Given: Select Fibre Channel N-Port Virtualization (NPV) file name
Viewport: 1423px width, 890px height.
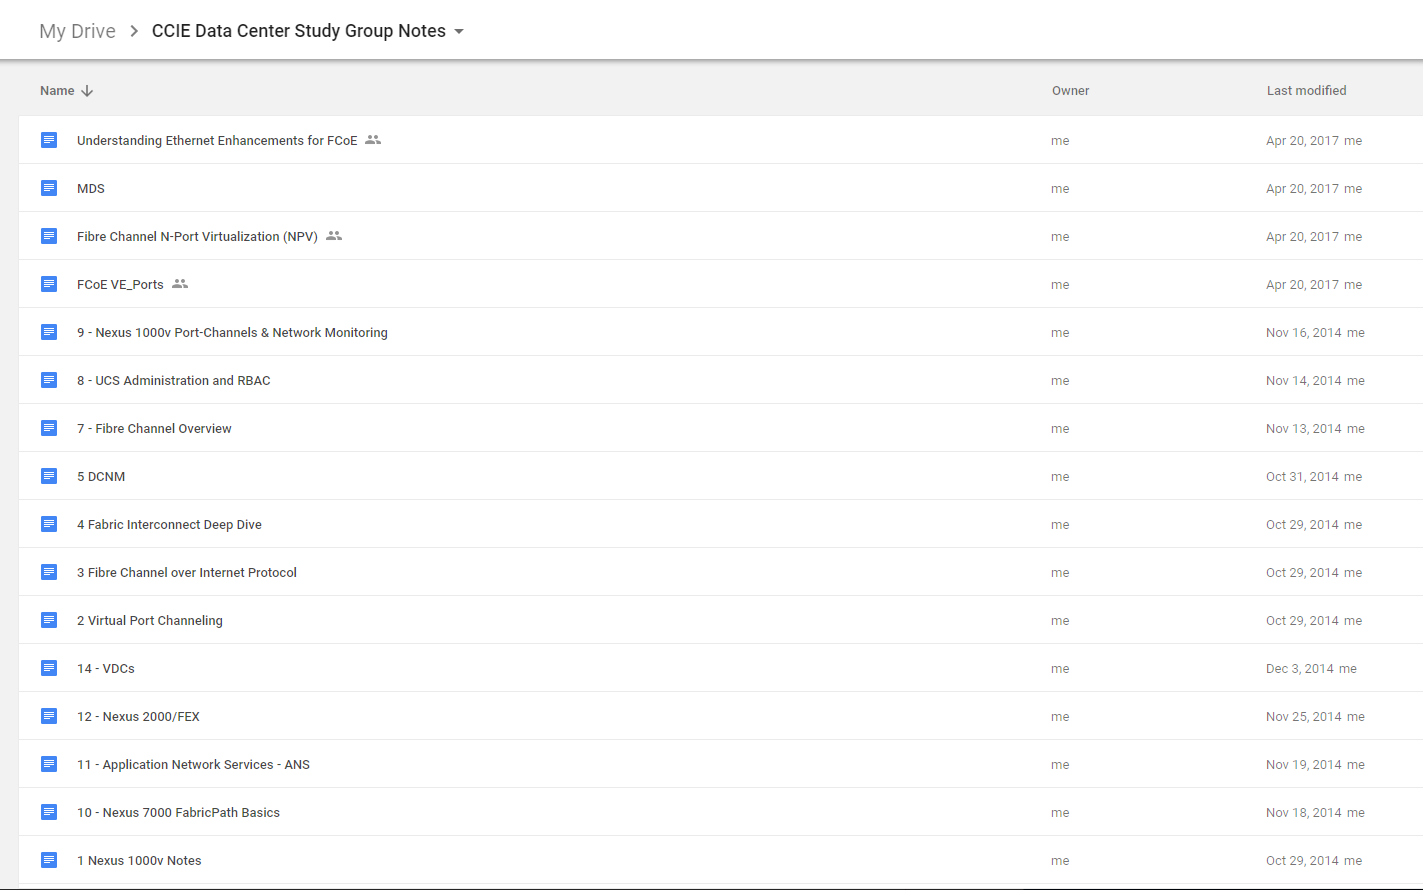Looking at the screenshot, I should (197, 237).
